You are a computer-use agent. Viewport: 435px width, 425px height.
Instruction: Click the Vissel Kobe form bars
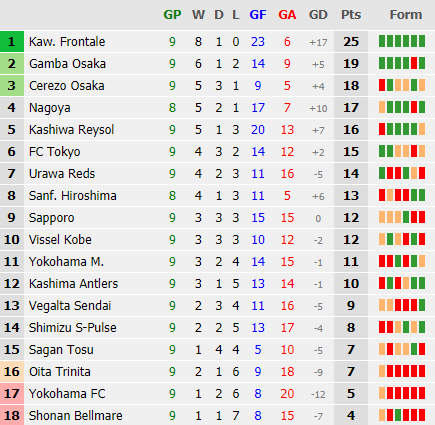(x=402, y=239)
